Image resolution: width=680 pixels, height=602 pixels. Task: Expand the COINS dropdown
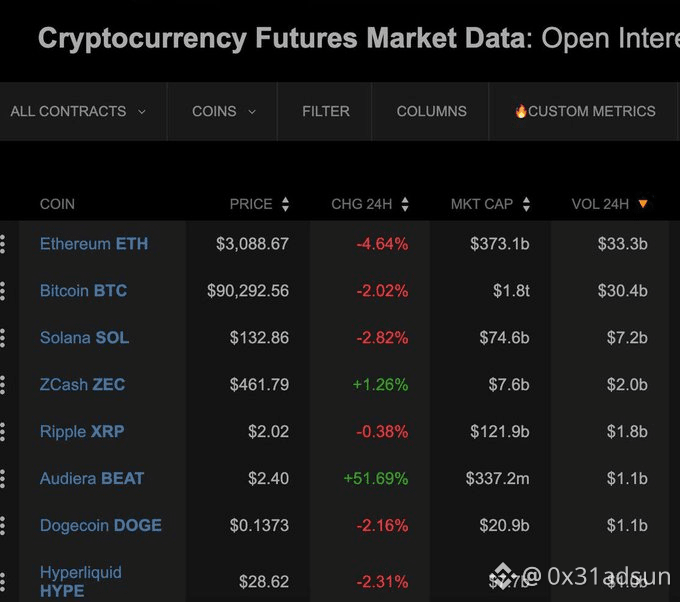(x=224, y=111)
